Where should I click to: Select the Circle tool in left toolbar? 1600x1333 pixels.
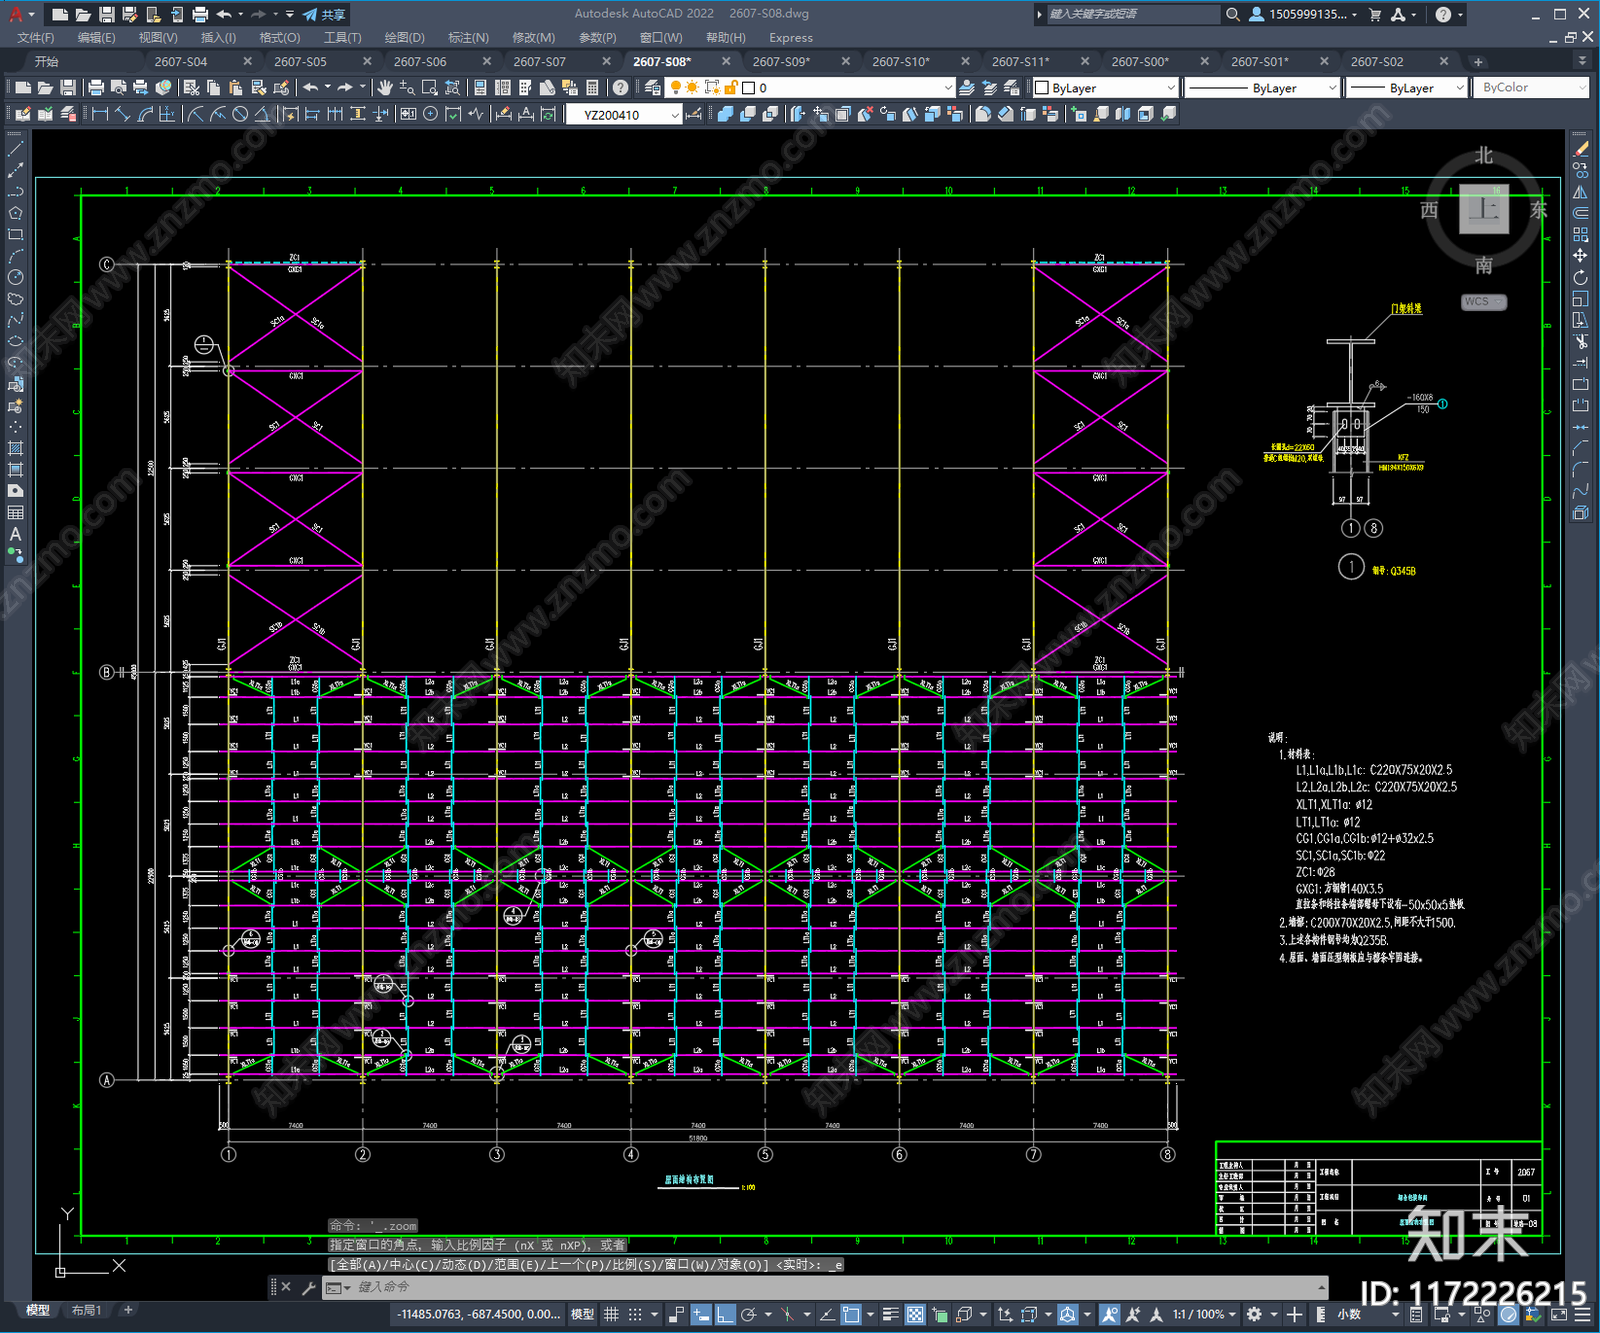15,277
